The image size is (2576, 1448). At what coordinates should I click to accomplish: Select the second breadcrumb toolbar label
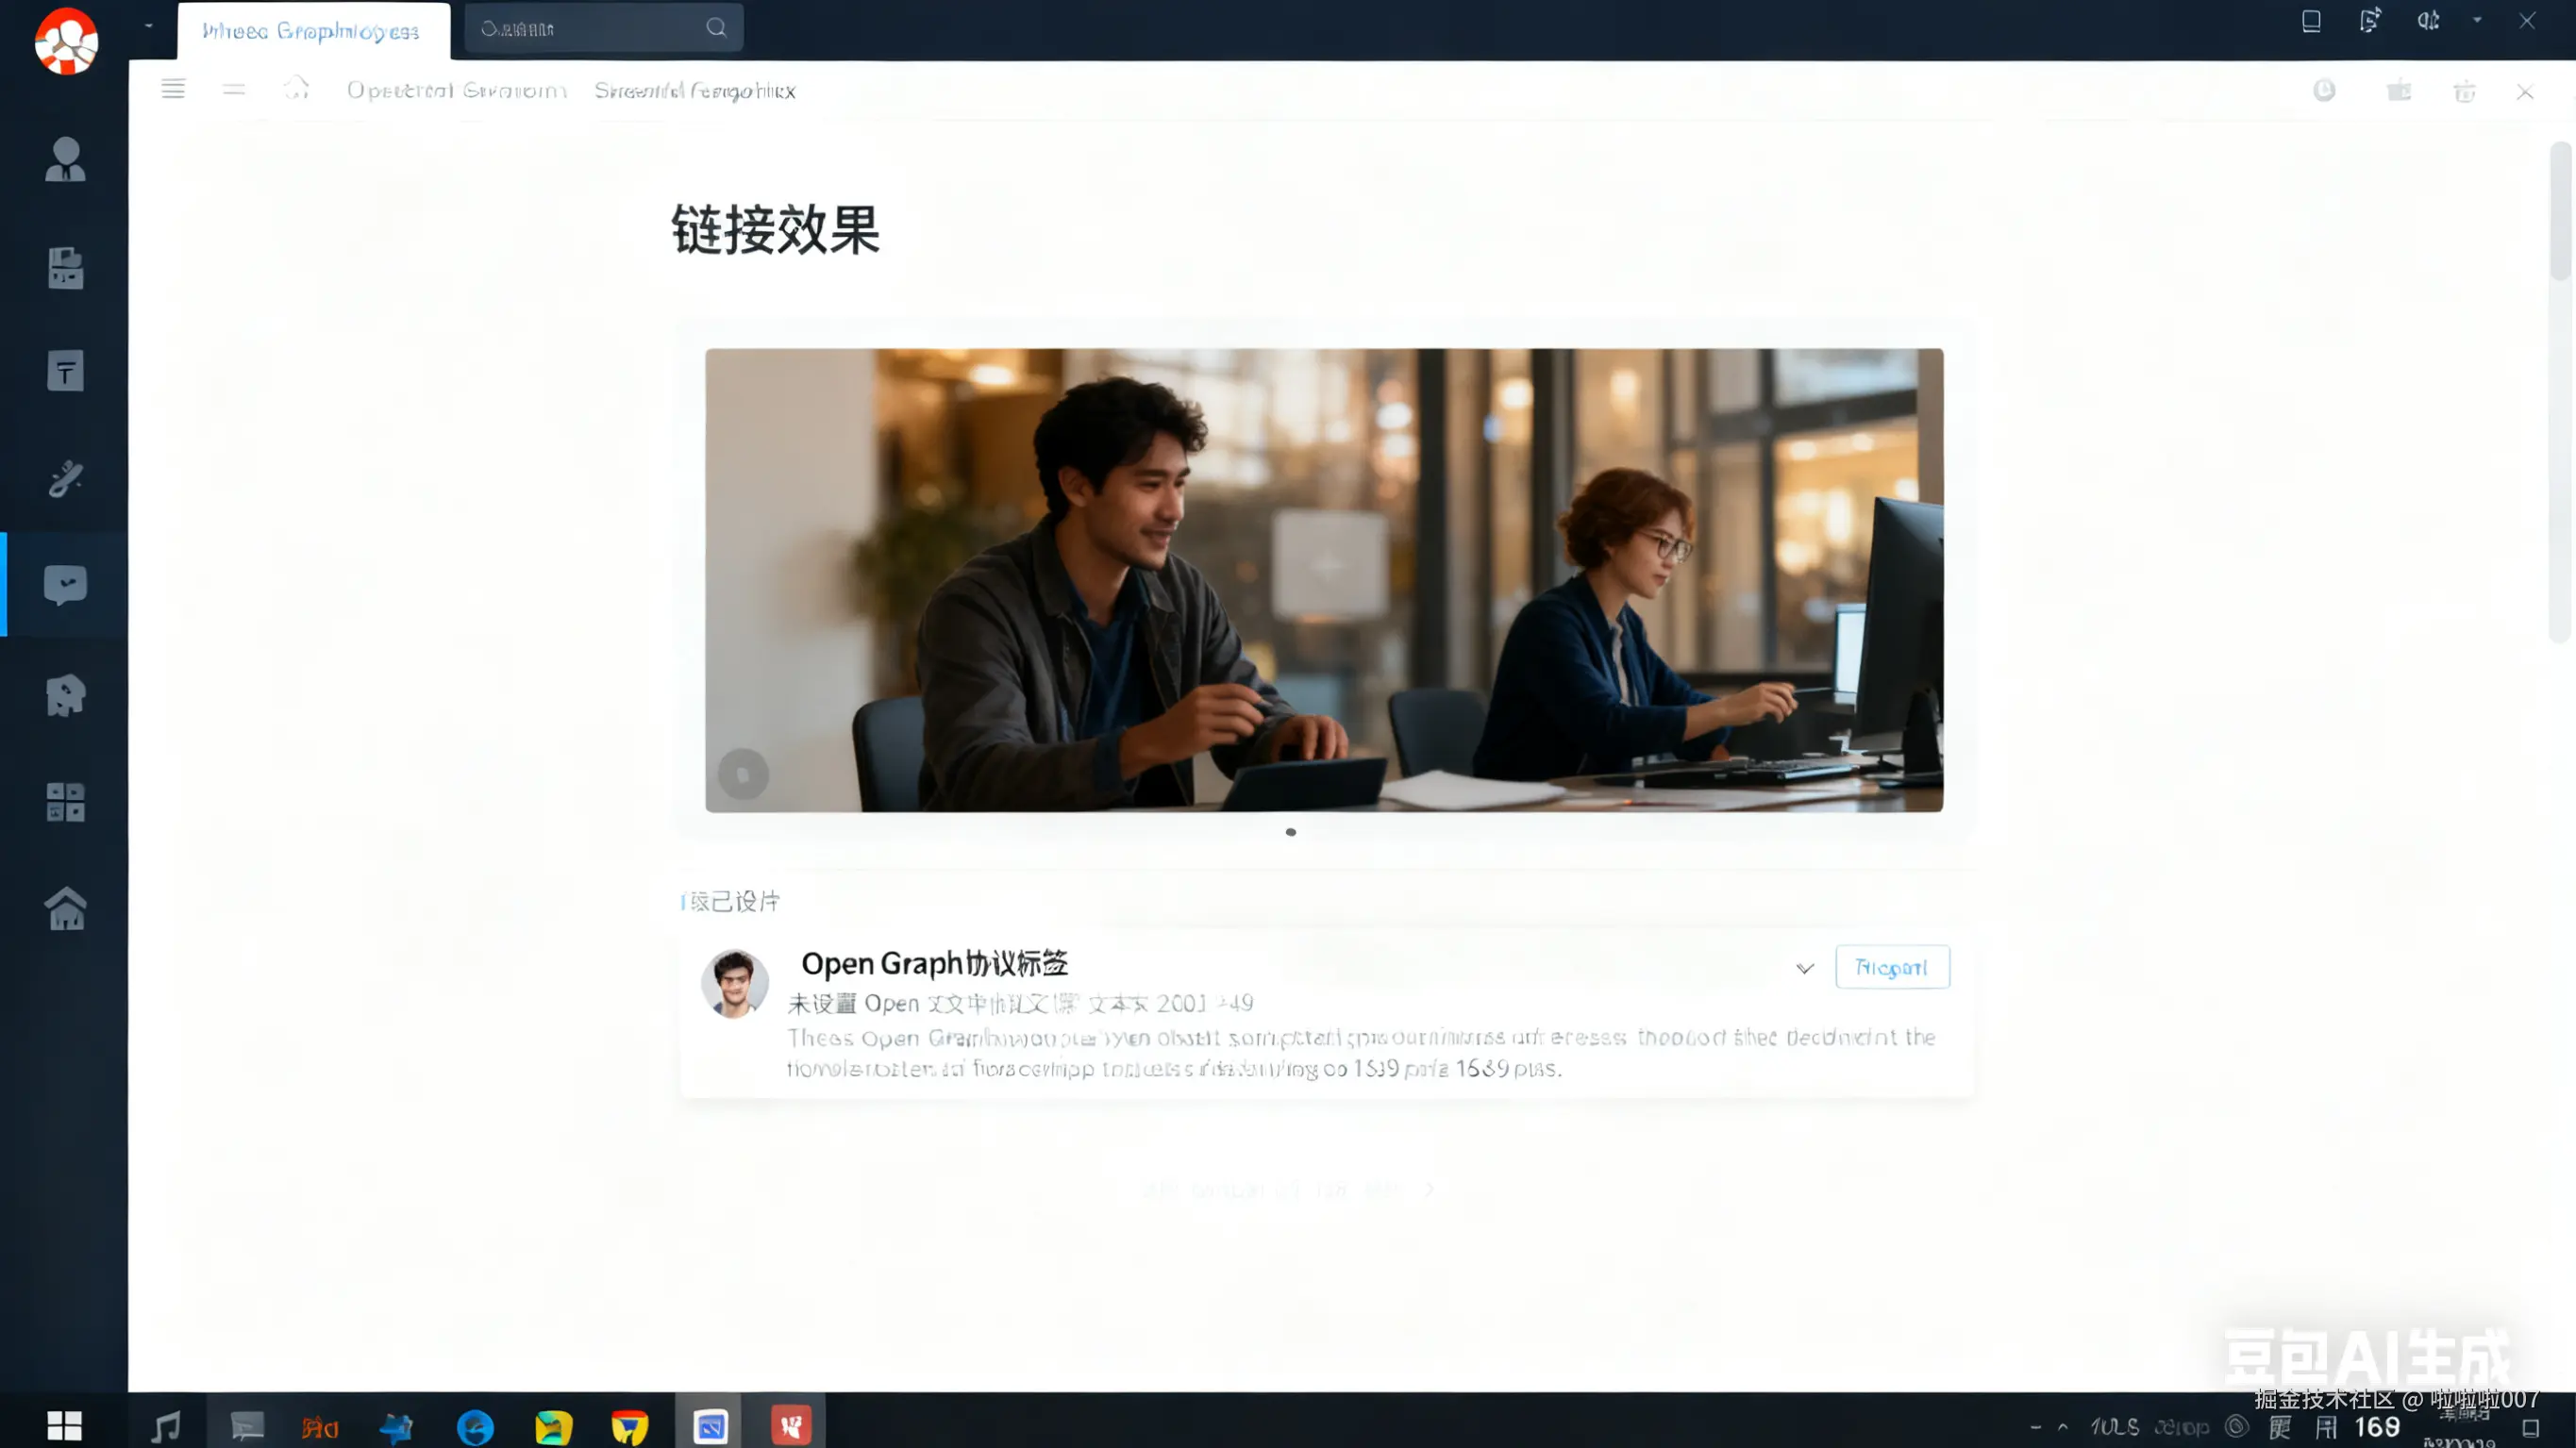694,91
